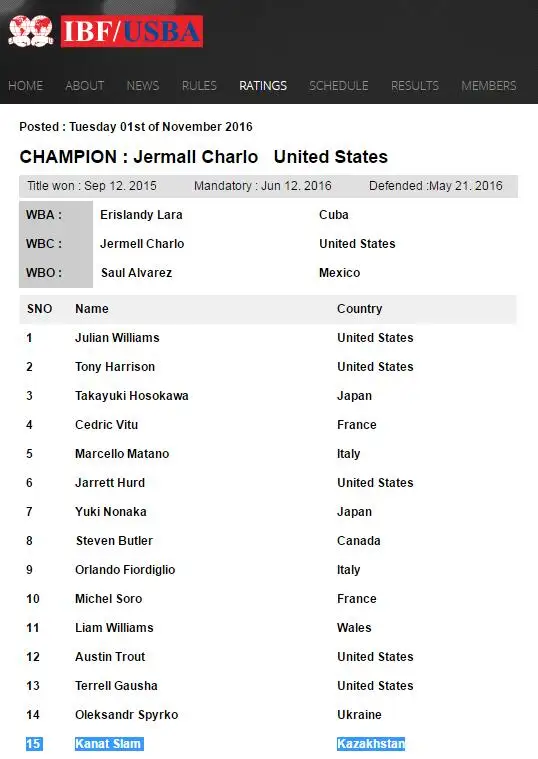Select the RULES menu item
Viewport: 538px width, 759px height.
(199, 86)
